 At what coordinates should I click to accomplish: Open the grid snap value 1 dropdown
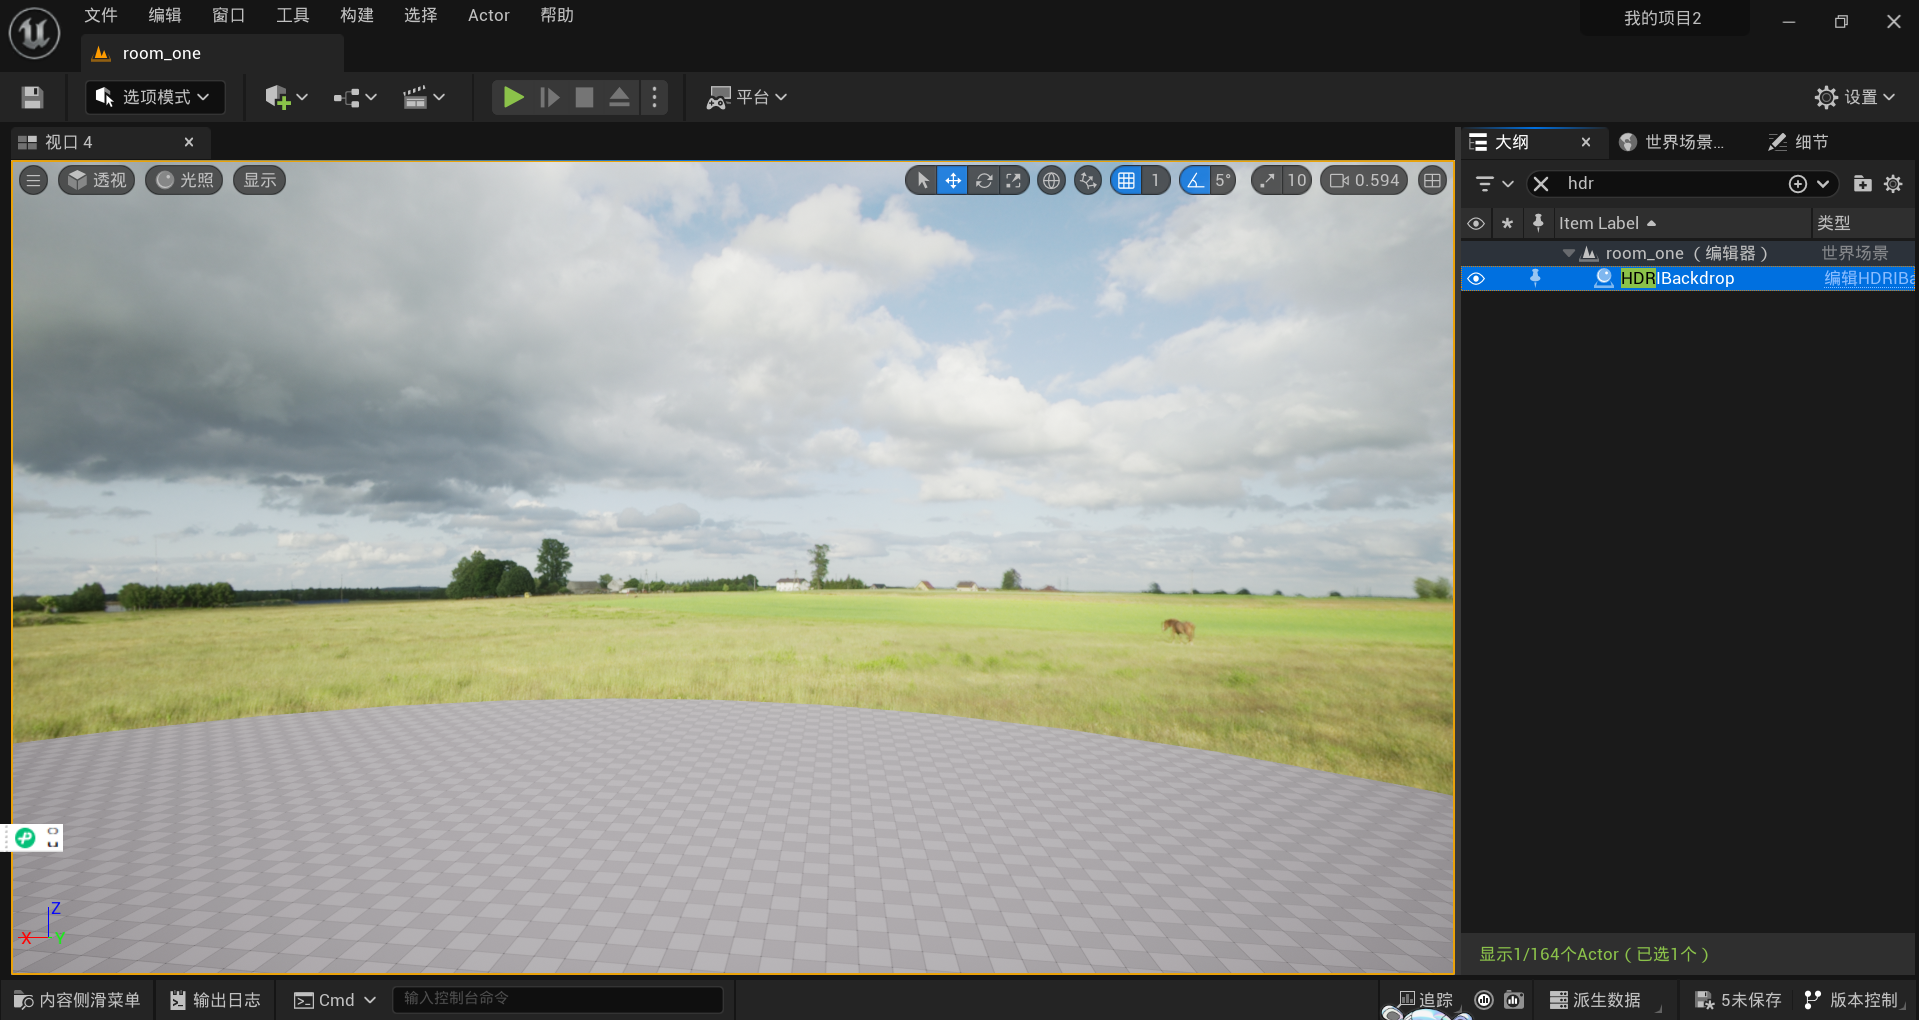coord(1155,180)
